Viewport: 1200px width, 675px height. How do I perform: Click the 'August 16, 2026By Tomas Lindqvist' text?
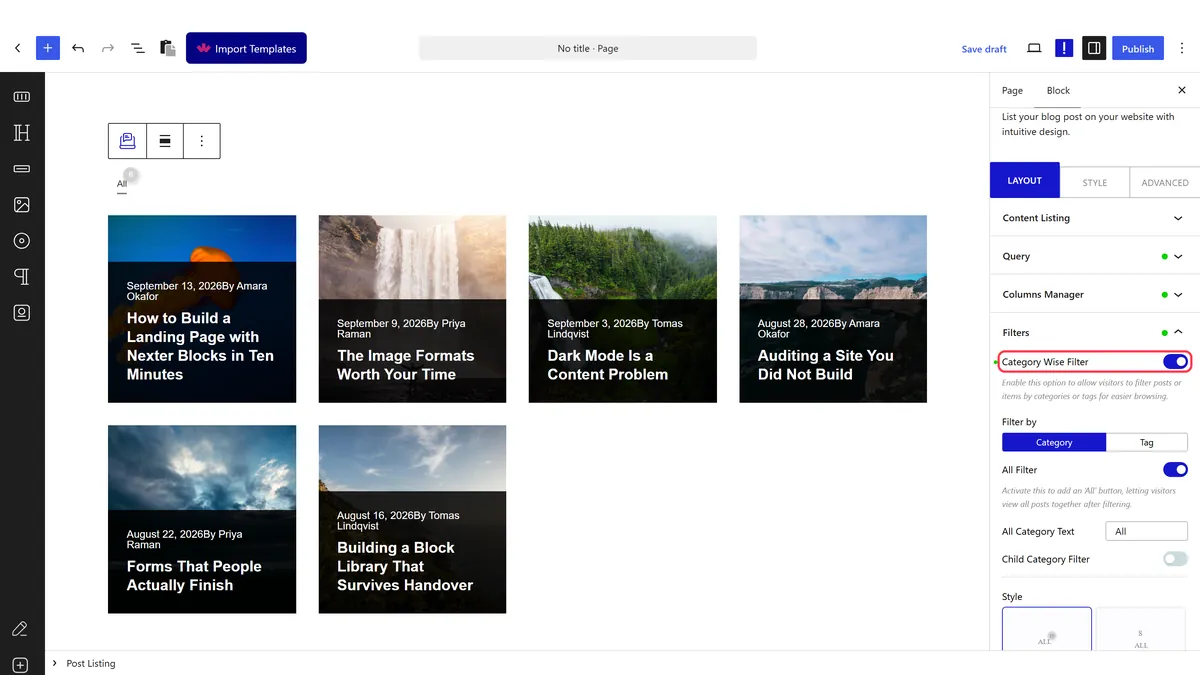tap(398, 520)
